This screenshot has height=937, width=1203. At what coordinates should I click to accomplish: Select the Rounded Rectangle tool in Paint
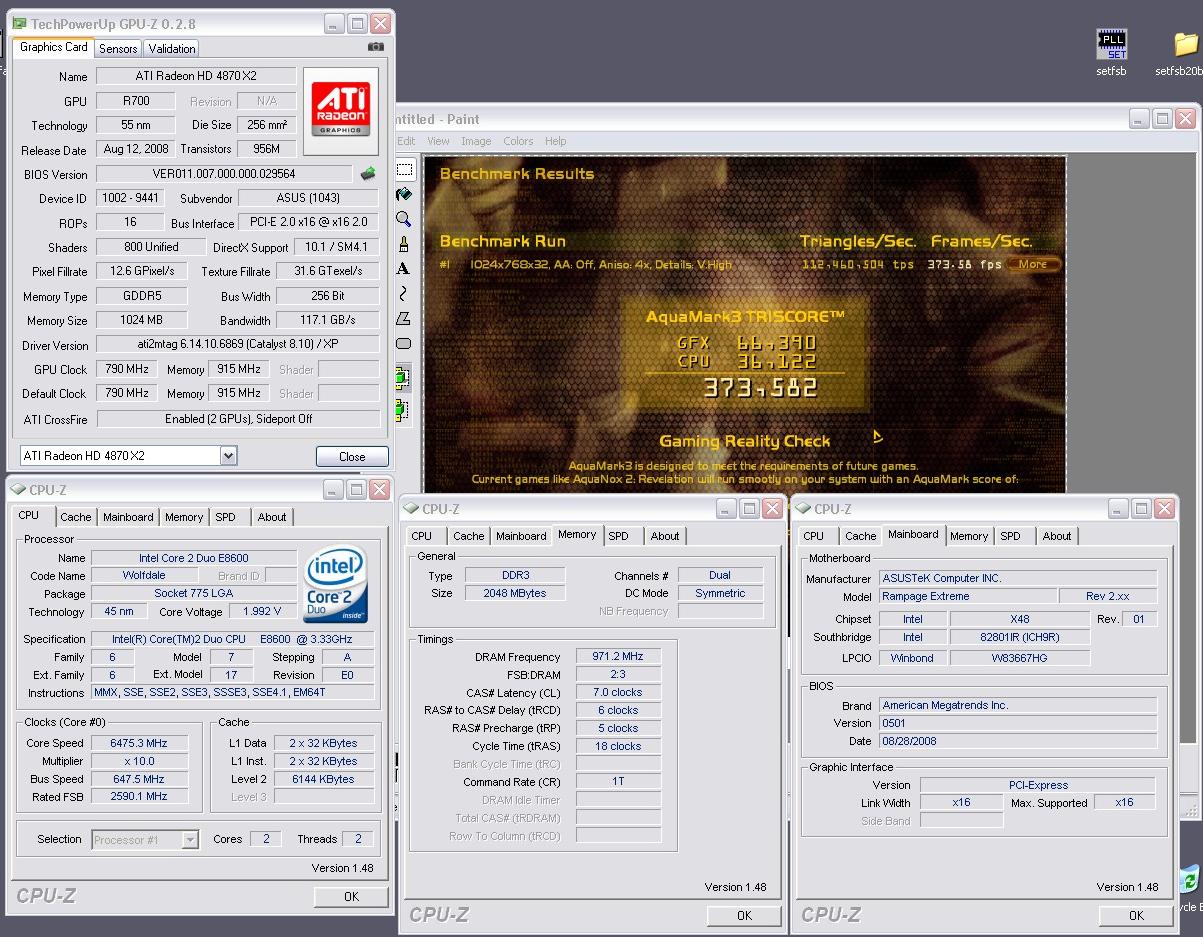click(x=404, y=343)
